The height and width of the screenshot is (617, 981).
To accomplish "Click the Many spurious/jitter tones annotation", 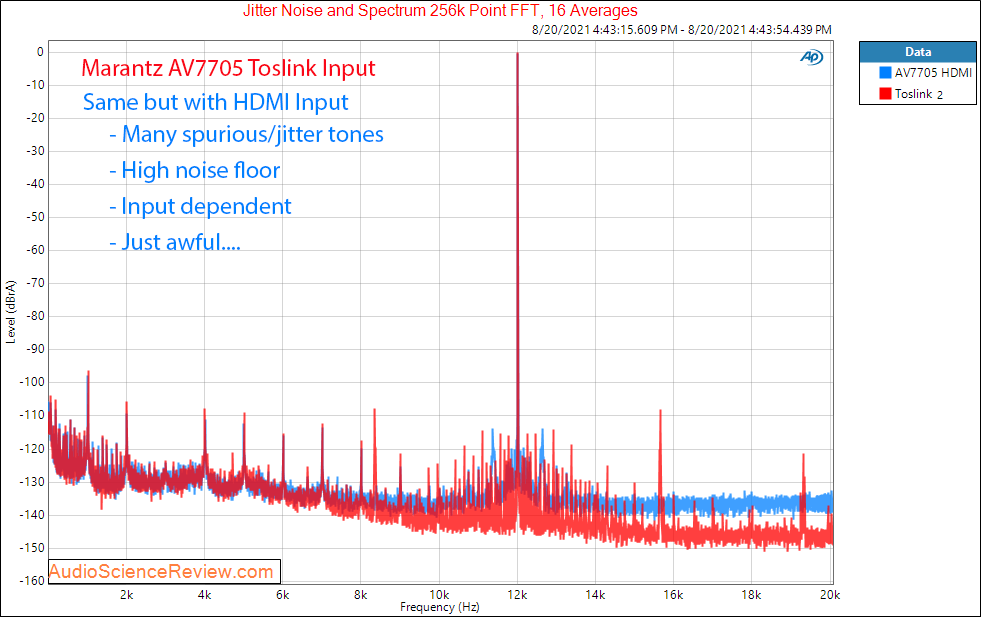I will (x=247, y=135).
